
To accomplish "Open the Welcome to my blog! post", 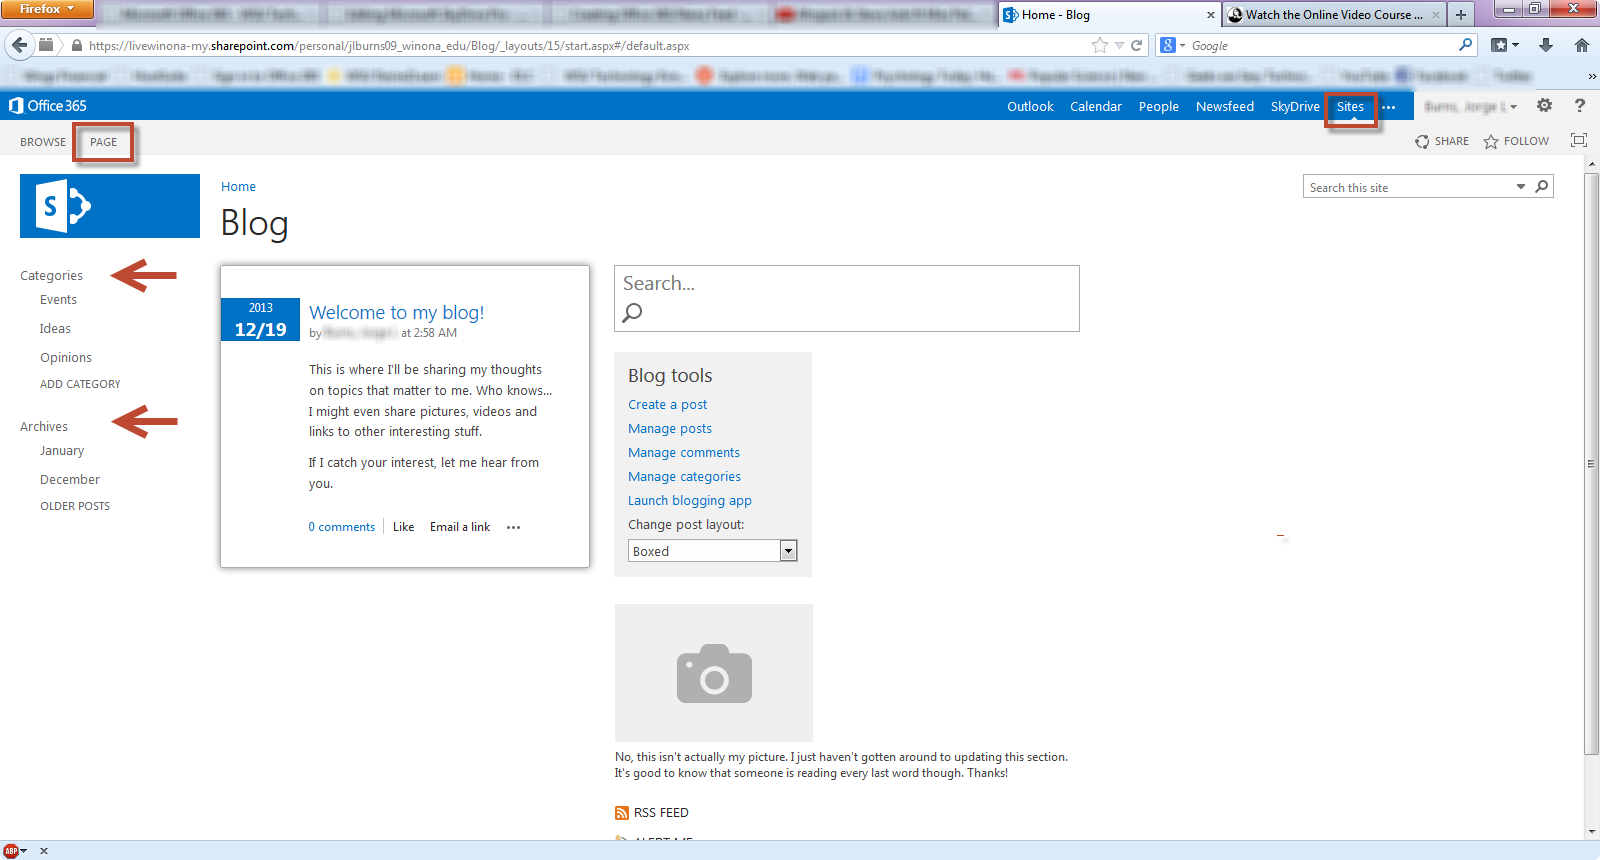I will pyautogui.click(x=396, y=313).
